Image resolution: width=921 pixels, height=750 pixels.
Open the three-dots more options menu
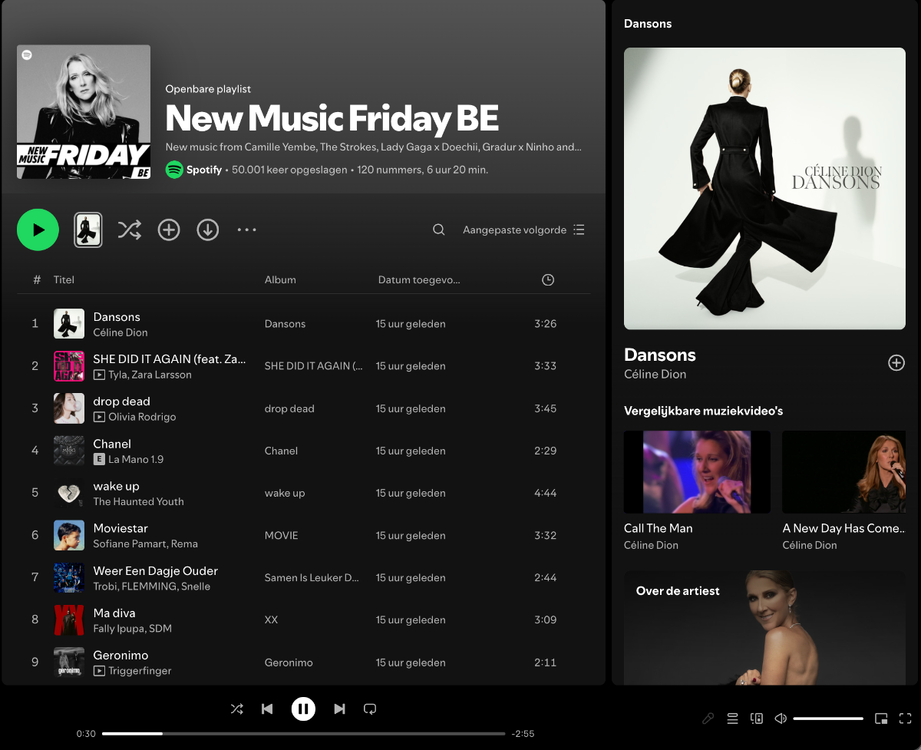tap(247, 230)
